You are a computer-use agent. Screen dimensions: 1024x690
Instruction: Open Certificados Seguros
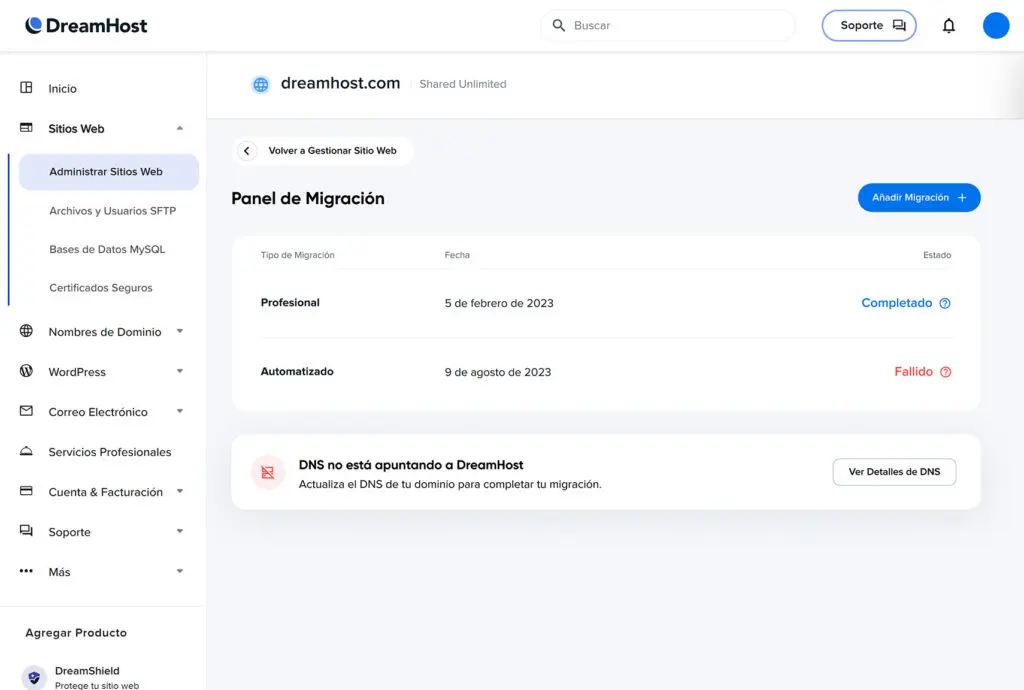(101, 288)
